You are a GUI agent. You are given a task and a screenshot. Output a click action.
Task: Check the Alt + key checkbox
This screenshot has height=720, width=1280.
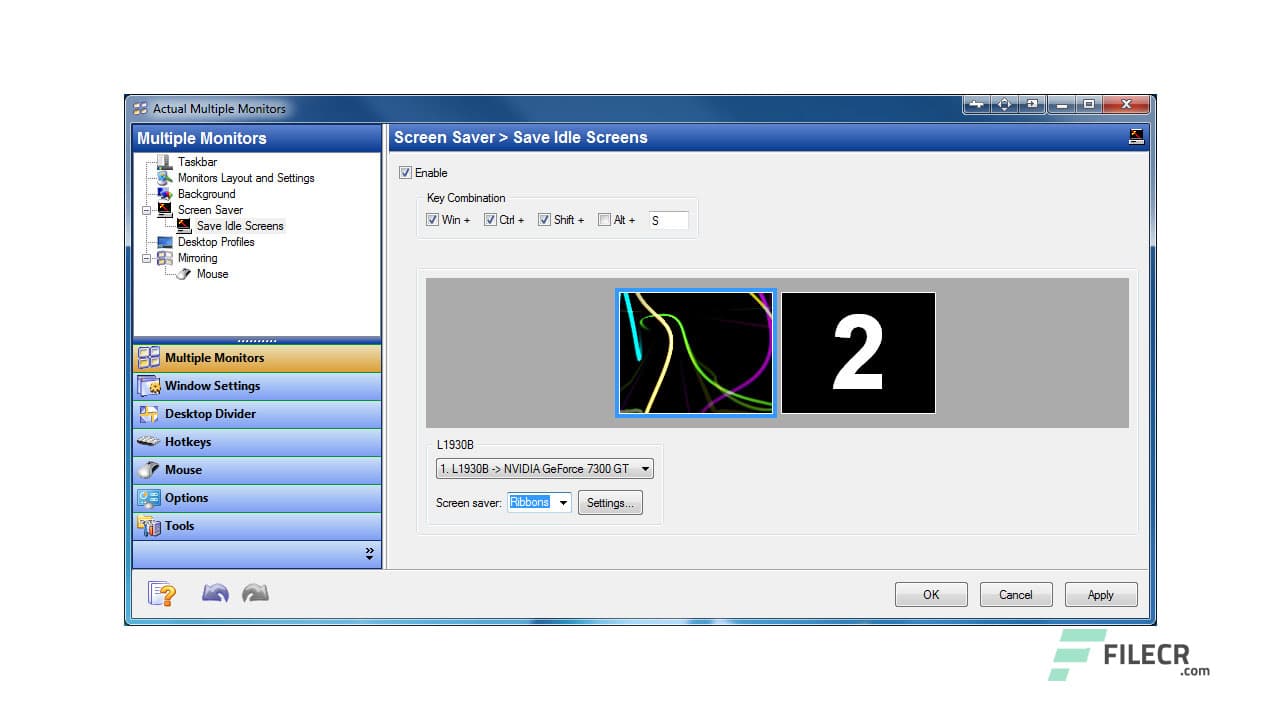[x=604, y=220]
